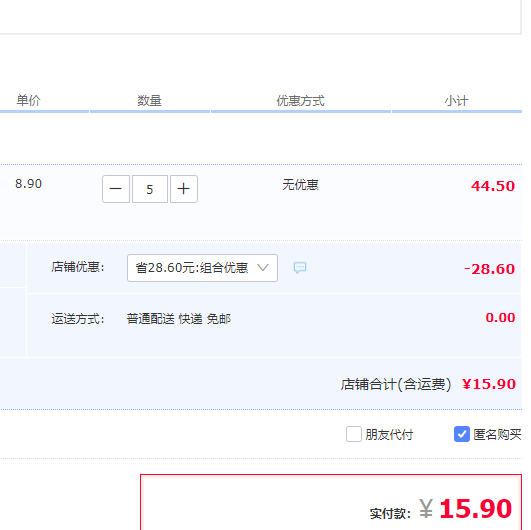This screenshot has height=530, width=531.
Task: Click the minus quantity button
Action: [x=116, y=189]
